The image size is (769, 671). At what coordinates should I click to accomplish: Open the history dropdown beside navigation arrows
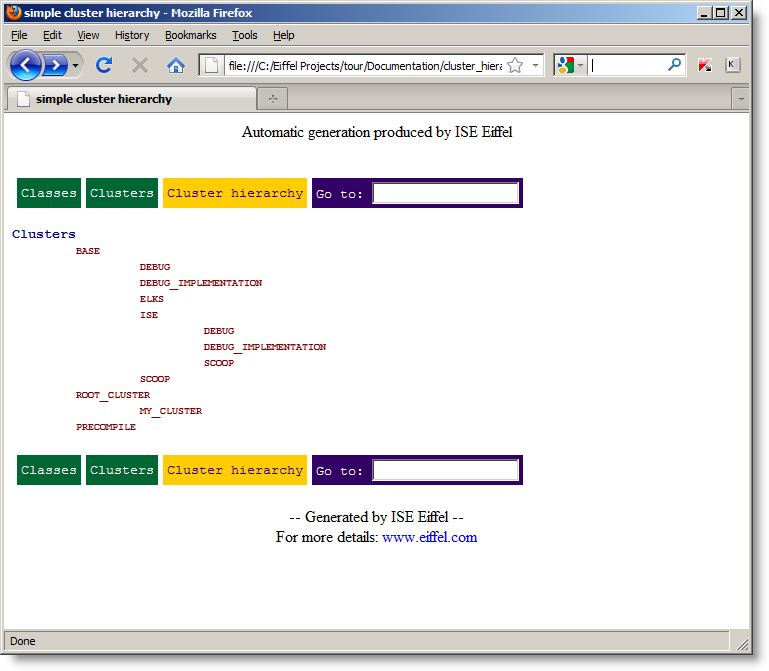(76, 65)
